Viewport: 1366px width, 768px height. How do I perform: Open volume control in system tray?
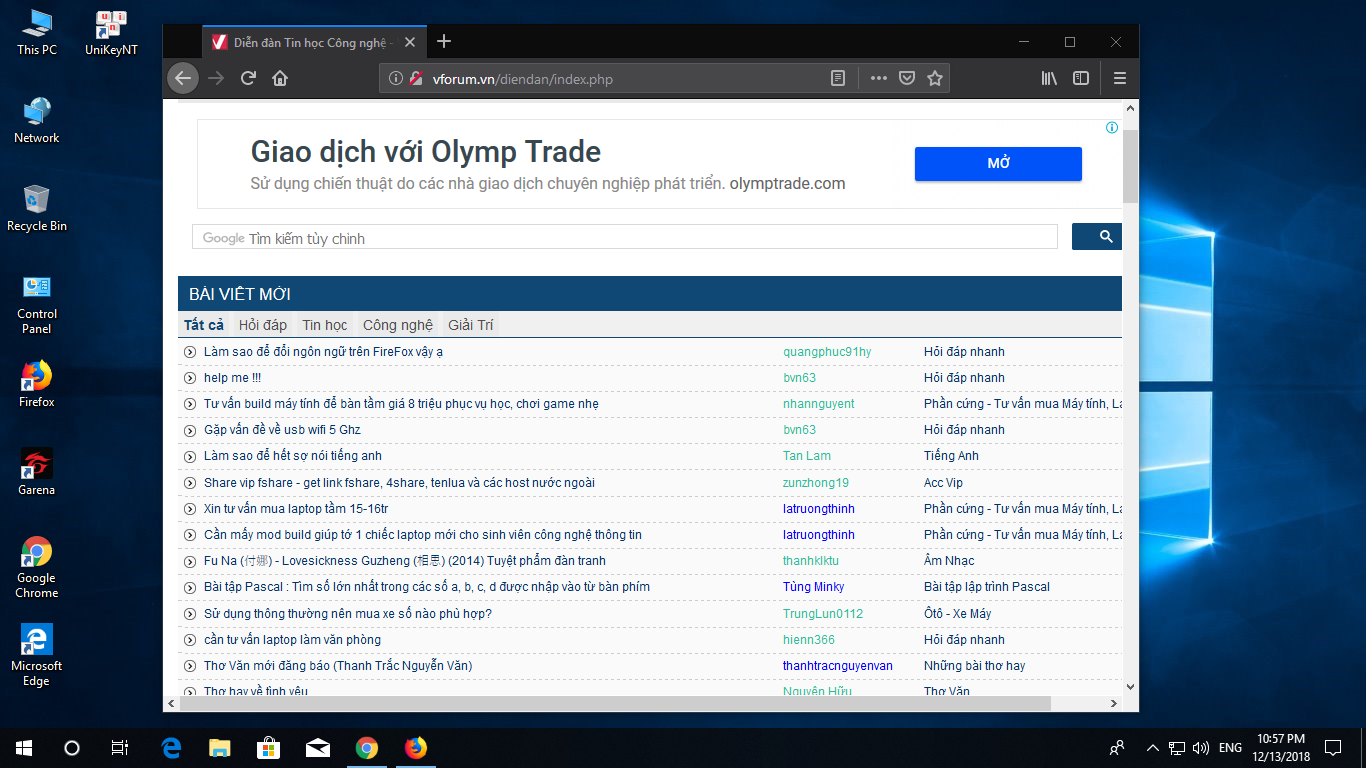point(1201,747)
